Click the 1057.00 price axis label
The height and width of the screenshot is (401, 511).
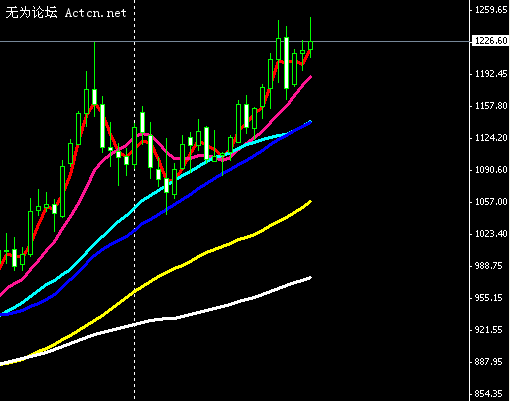[x=491, y=202]
